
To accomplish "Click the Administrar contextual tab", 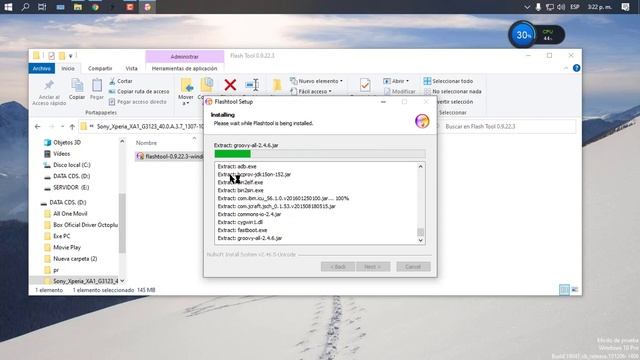I will click(184, 57).
